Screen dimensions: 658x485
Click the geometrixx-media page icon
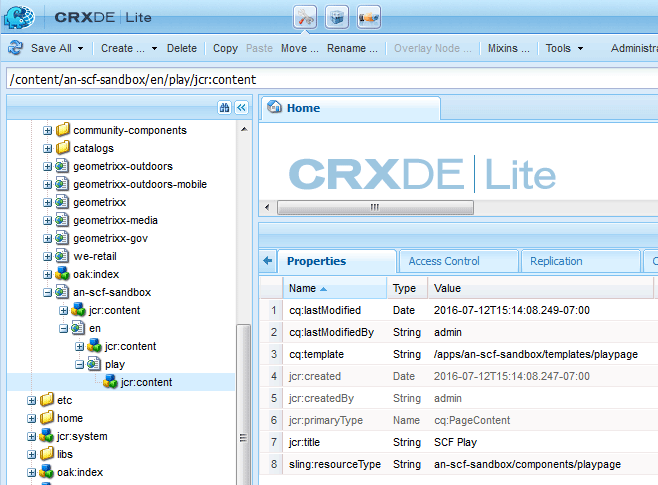pyautogui.click(x=62, y=220)
